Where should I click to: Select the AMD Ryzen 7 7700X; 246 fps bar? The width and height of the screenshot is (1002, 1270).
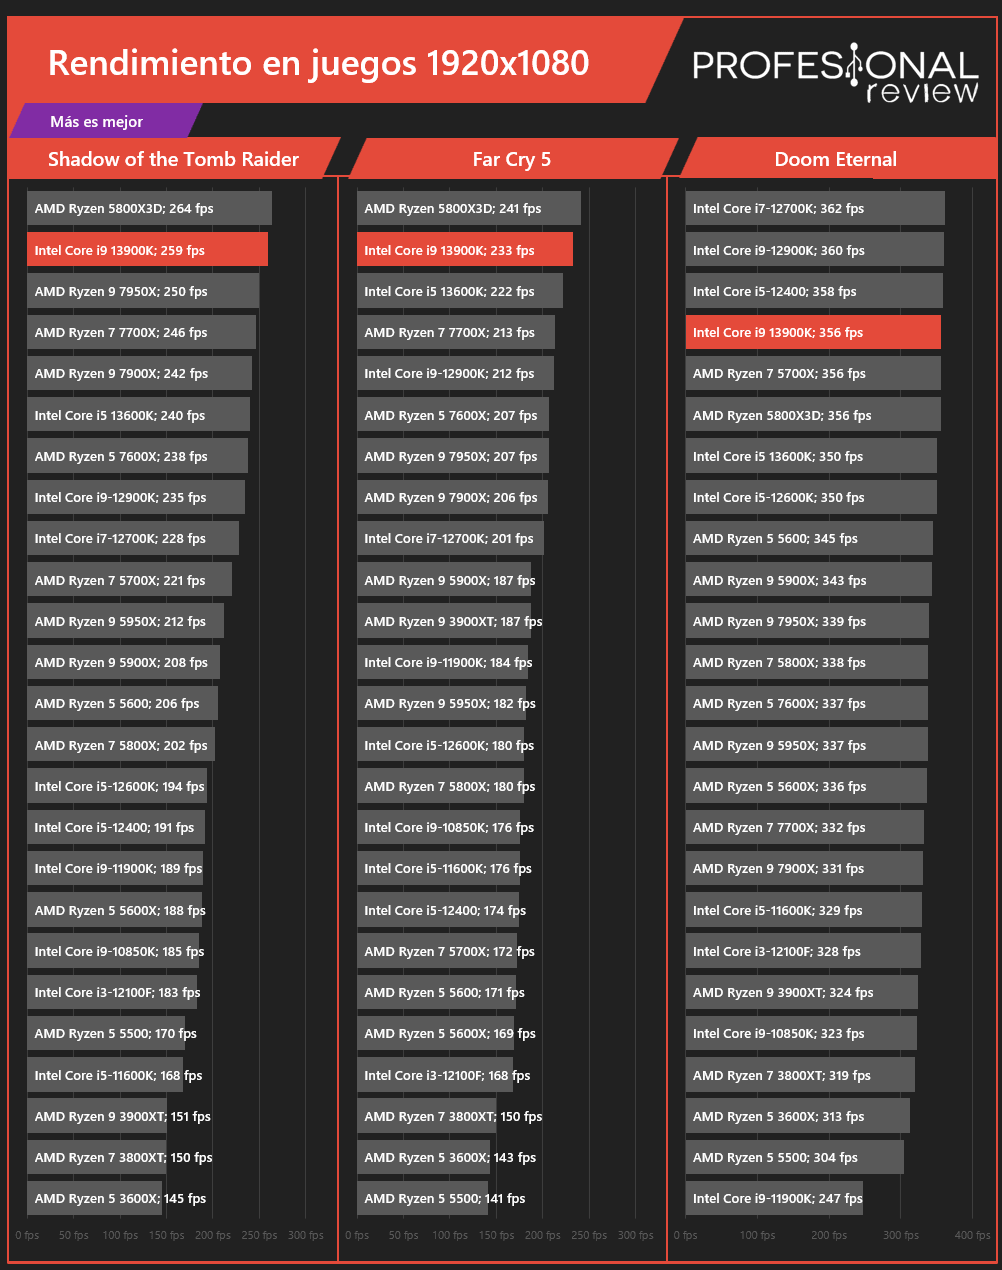[x=141, y=332]
